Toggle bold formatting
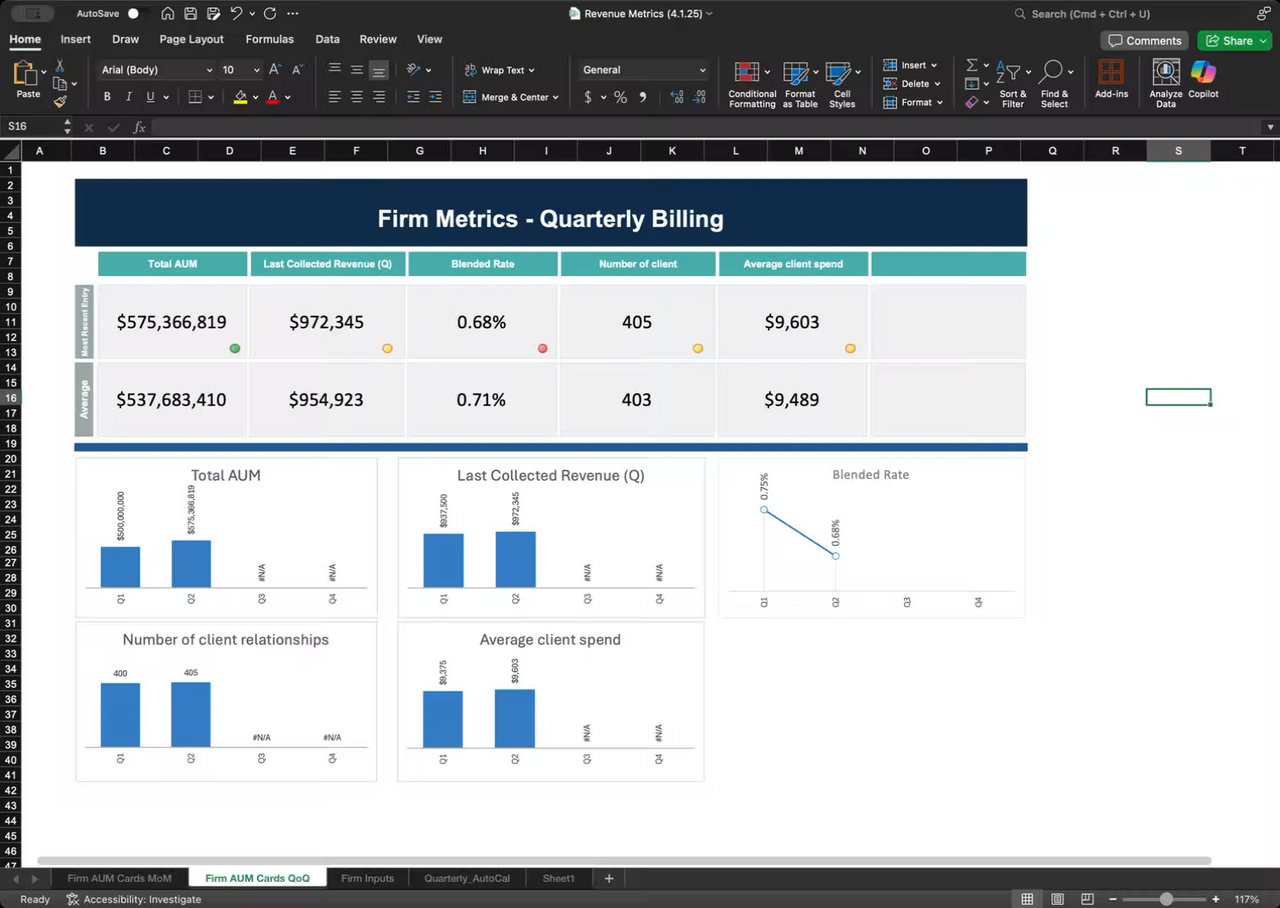 (107, 97)
